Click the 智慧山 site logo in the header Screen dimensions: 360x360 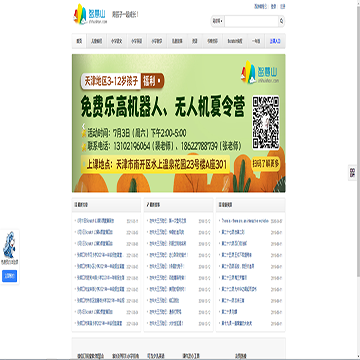(x=91, y=14)
